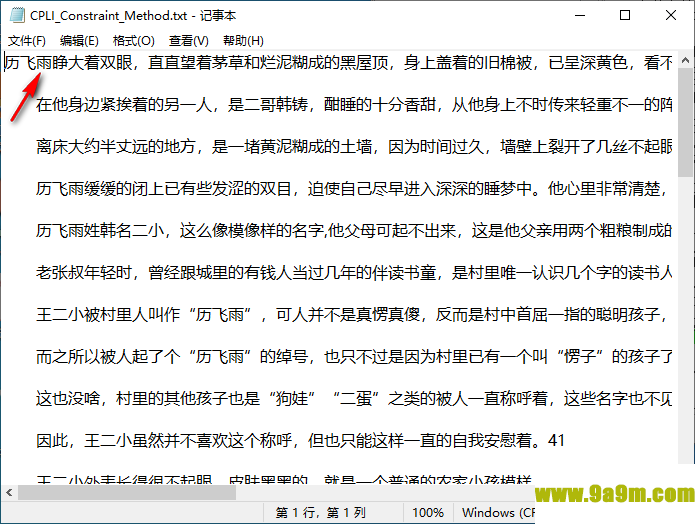Click line starting 而之所以被人起了个
The height and width of the screenshot is (524, 695).
tap(354, 356)
